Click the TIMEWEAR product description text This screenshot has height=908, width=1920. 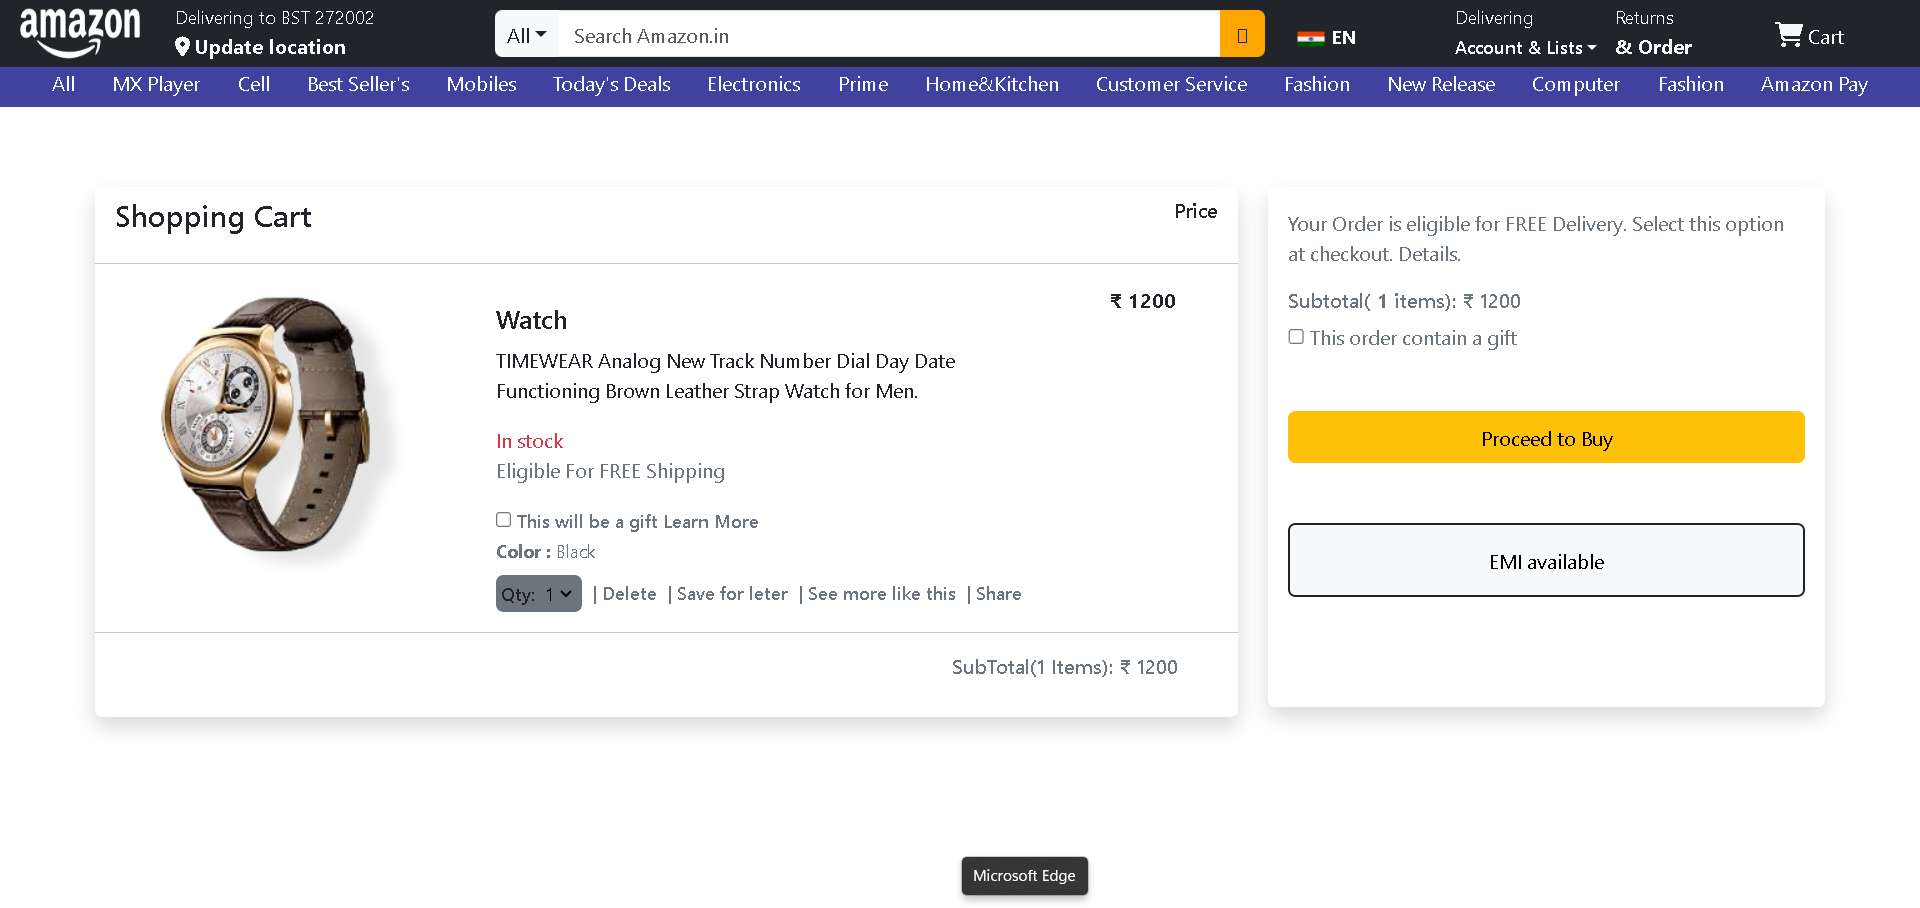click(725, 376)
